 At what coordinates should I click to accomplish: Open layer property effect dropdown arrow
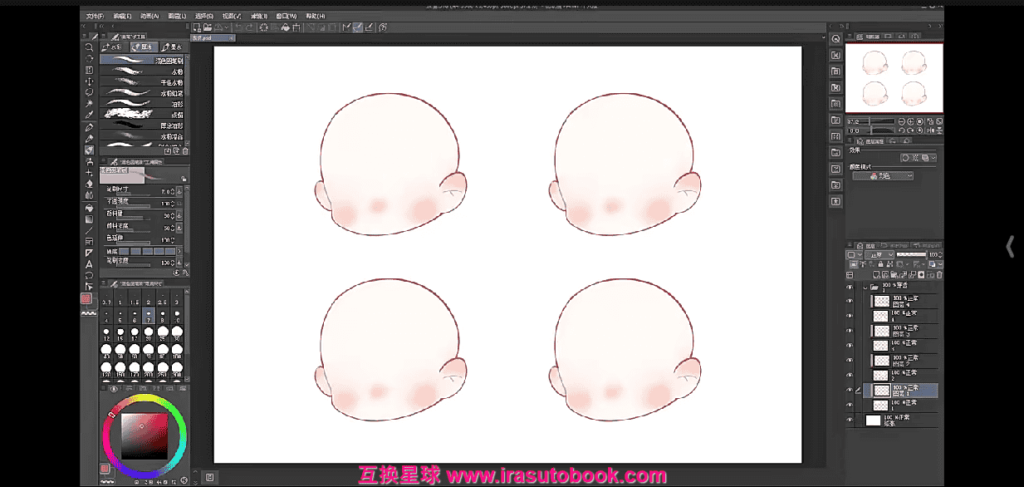pos(933,157)
